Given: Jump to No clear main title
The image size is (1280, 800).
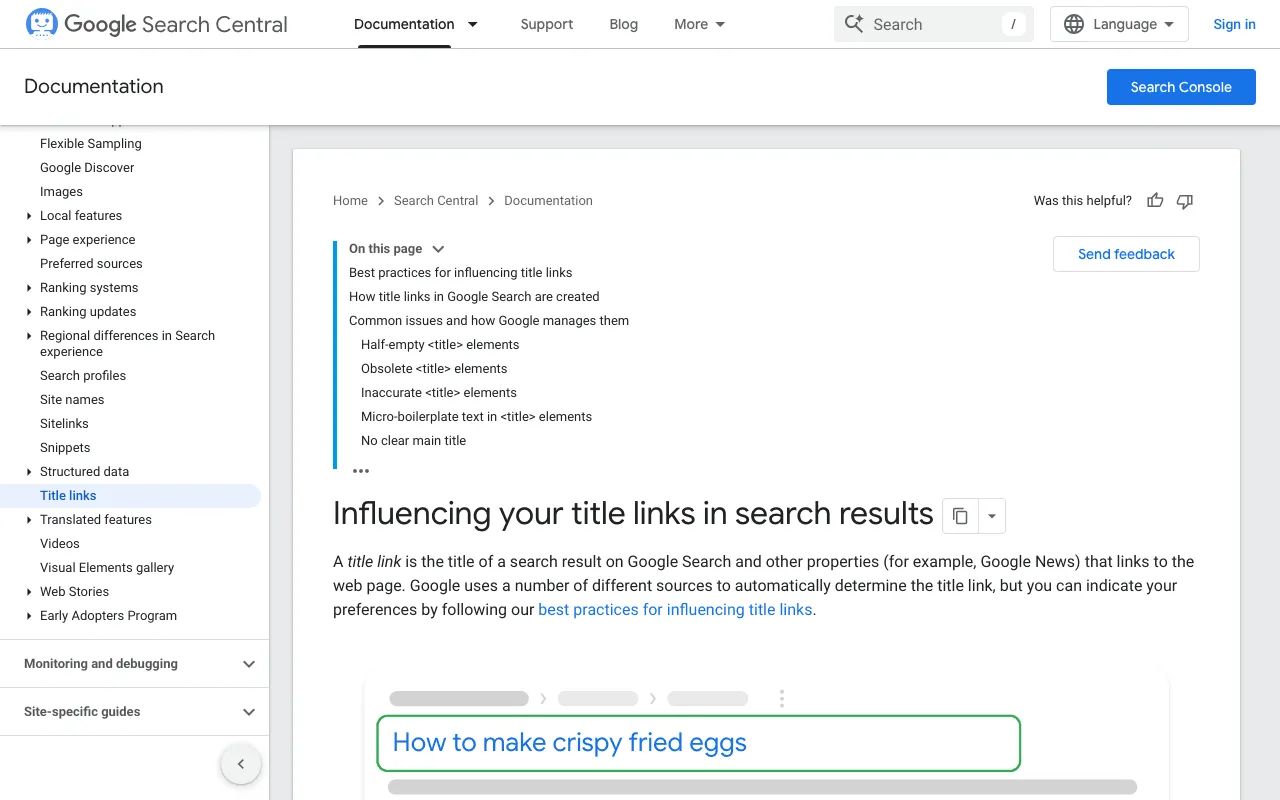Looking at the screenshot, I should click(x=413, y=441).
